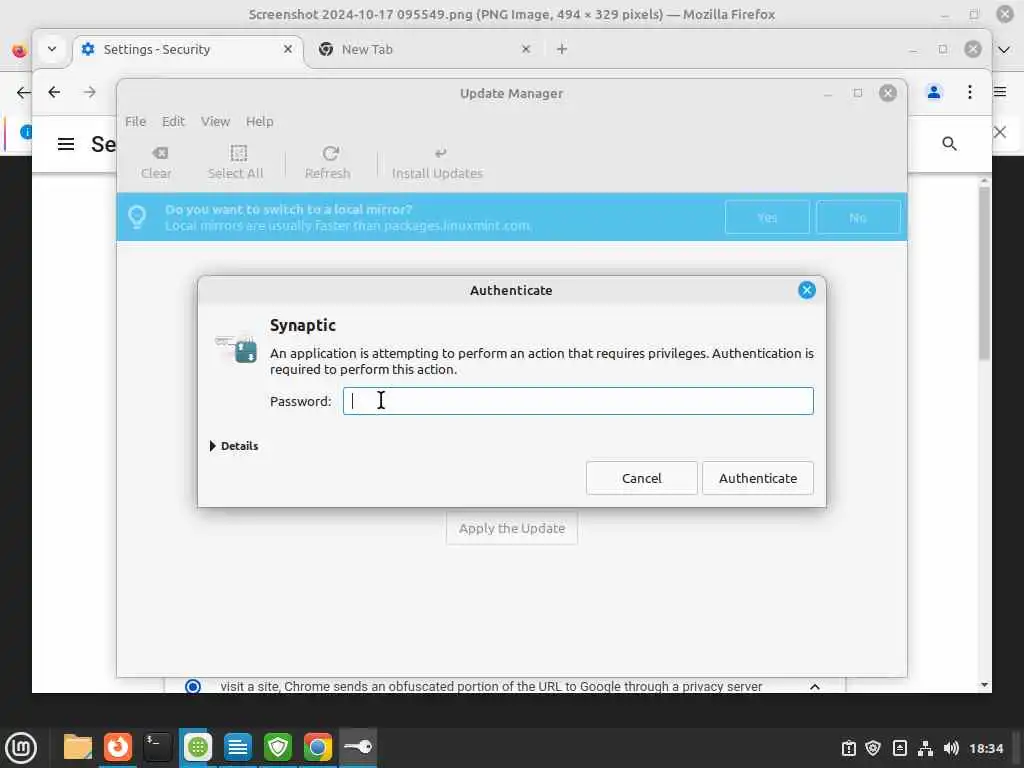Answer Yes to local mirror prompt
The width and height of the screenshot is (1024, 768).
(767, 217)
